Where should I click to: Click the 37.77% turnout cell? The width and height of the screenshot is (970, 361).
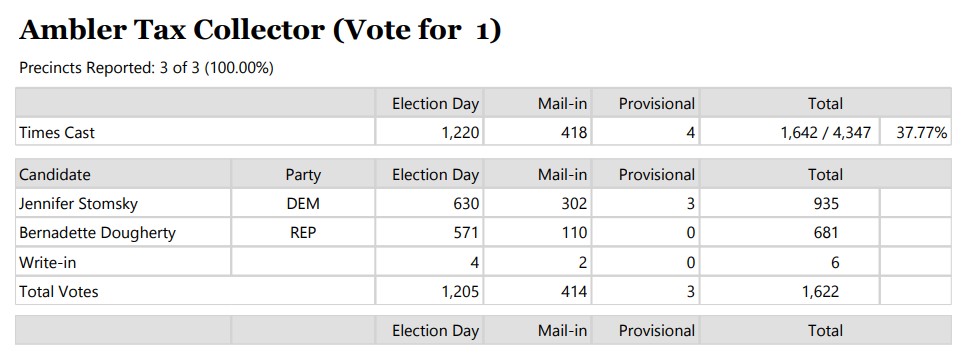pyautogui.click(x=922, y=132)
